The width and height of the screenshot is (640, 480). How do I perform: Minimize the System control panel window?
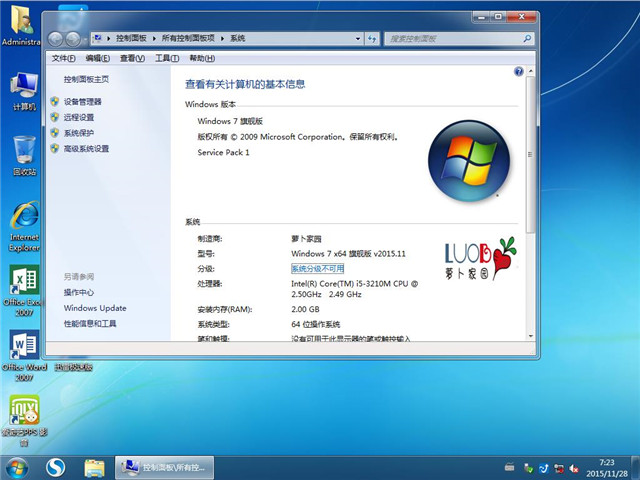point(482,17)
